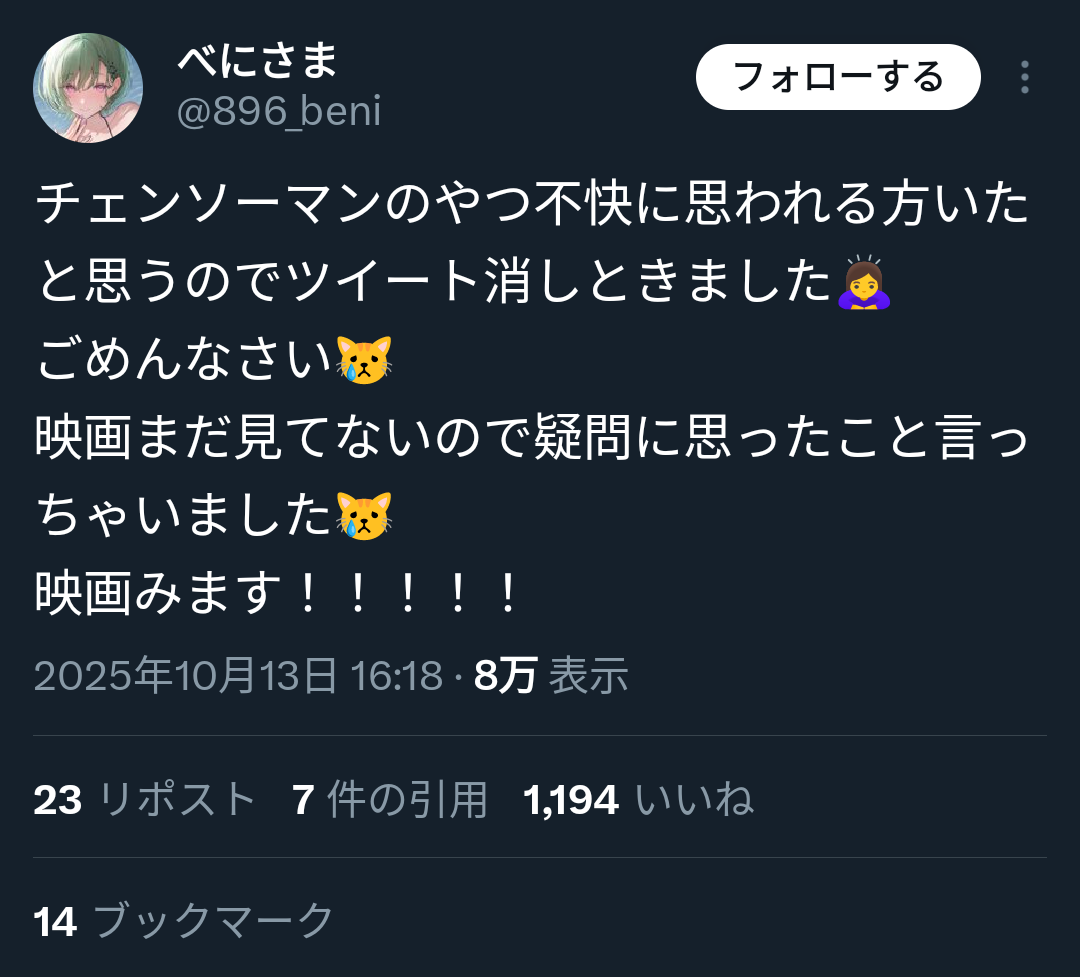Click the 14 ブックマーク count

(183, 921)
